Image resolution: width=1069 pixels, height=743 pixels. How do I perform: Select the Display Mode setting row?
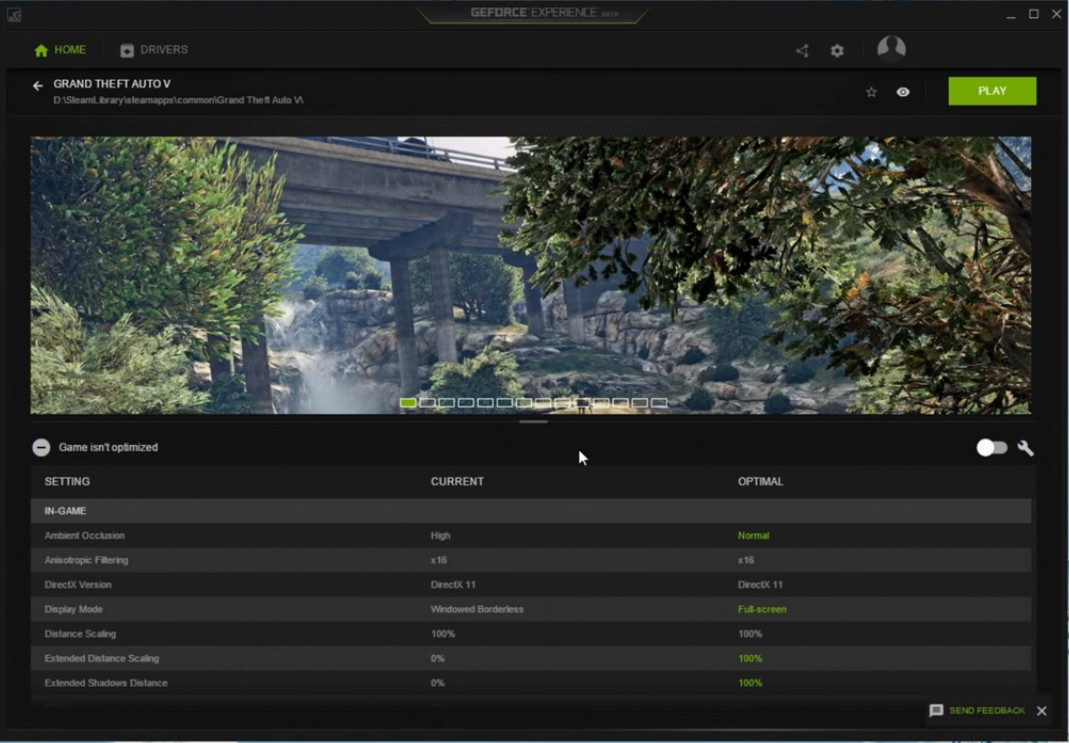coord(530,609)
